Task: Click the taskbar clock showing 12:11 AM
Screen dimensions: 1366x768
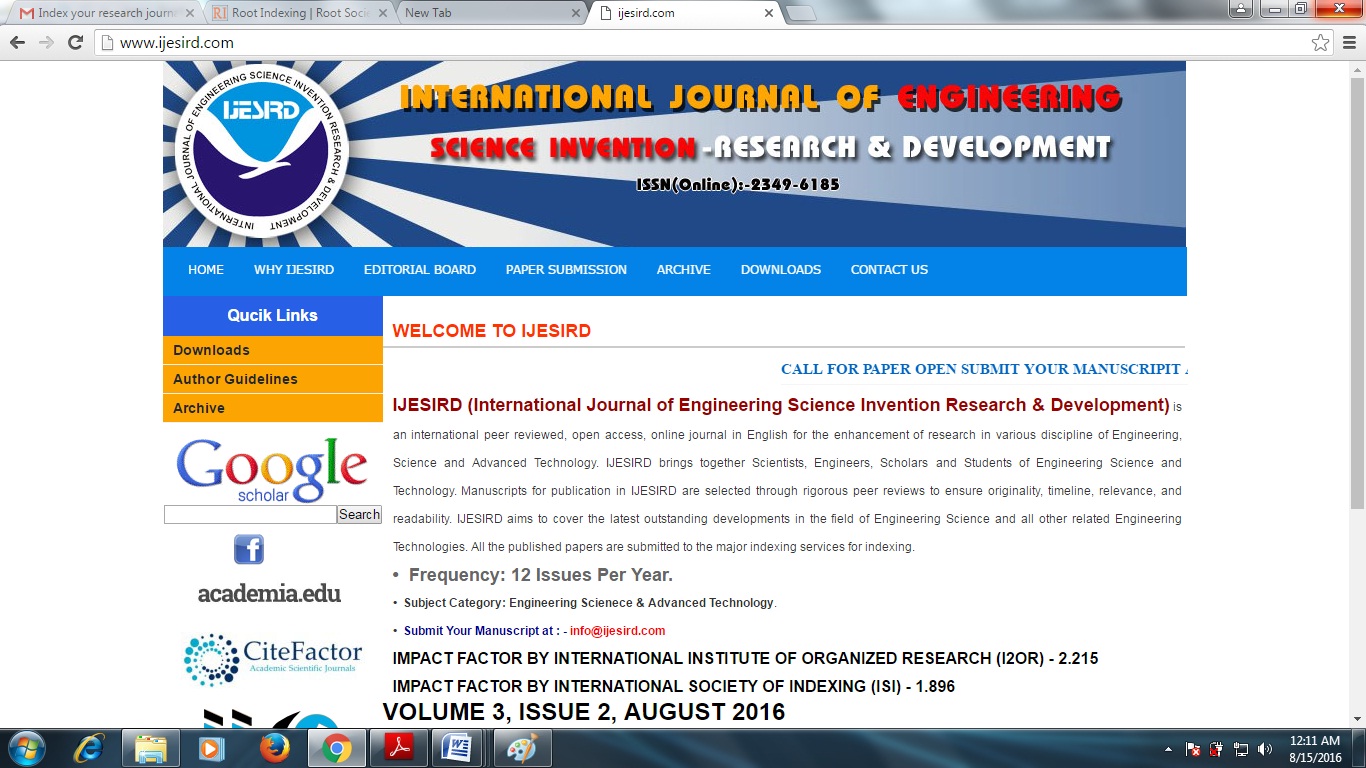Action: tap(1314, 749)
